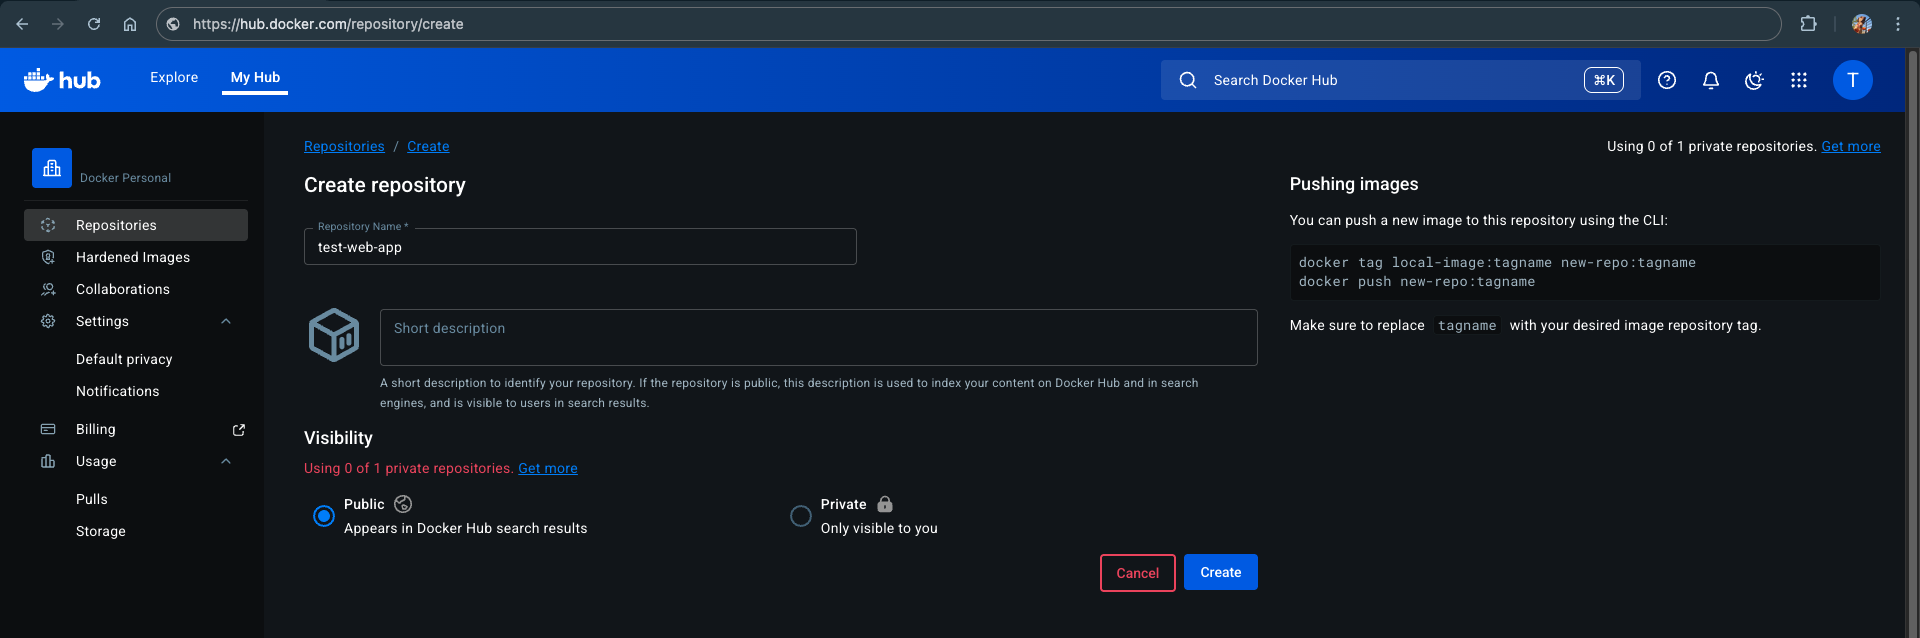The image size is (1920, 638).
Task: Open the help question mark icon
Action: click(1667, 80)
